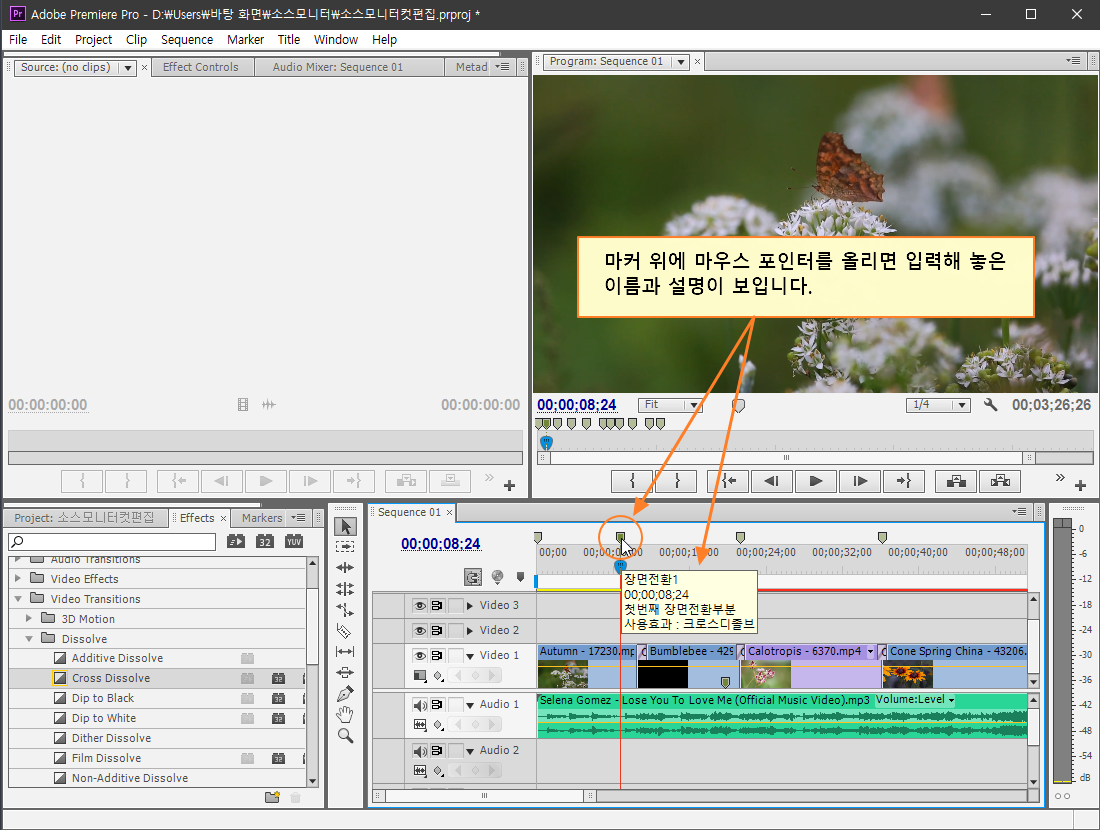The image size is (1100, 830).
Task: Select the Slide tool
Action: 345,673
